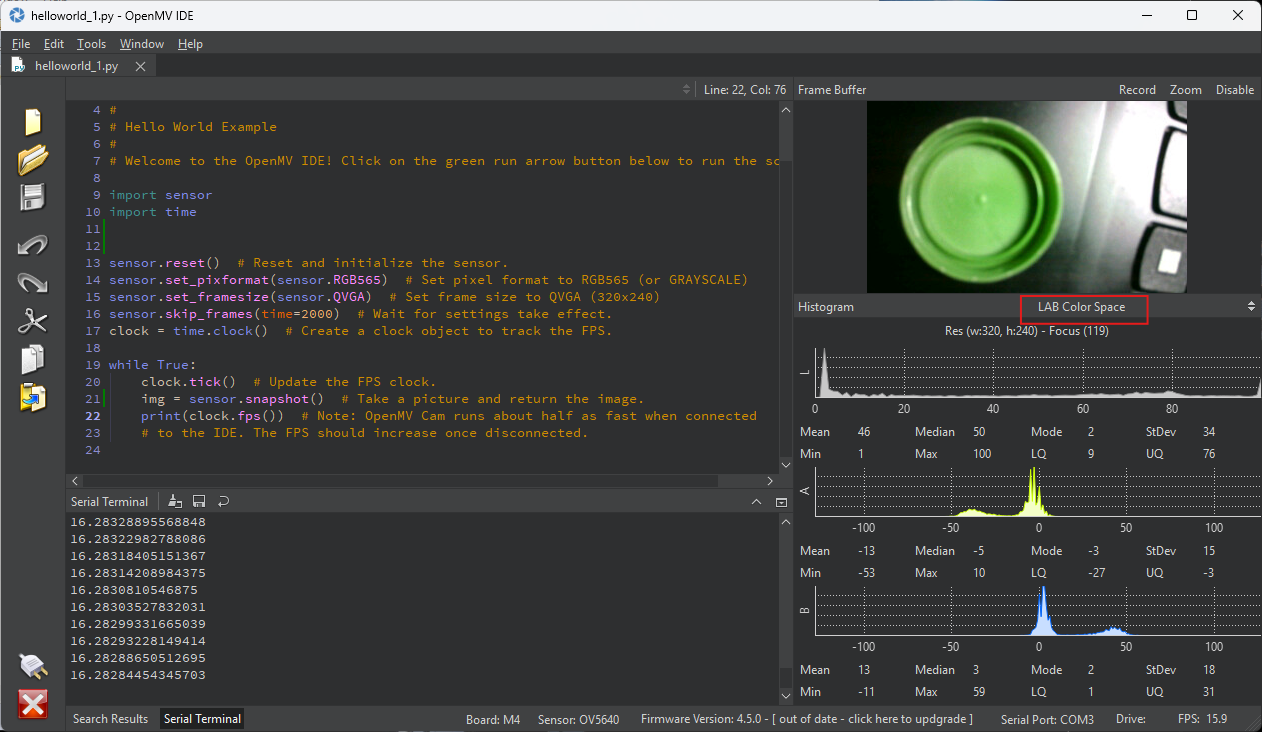Disable the Frame Buffer preview
1262x732 pixels.
pos(1234,90)
